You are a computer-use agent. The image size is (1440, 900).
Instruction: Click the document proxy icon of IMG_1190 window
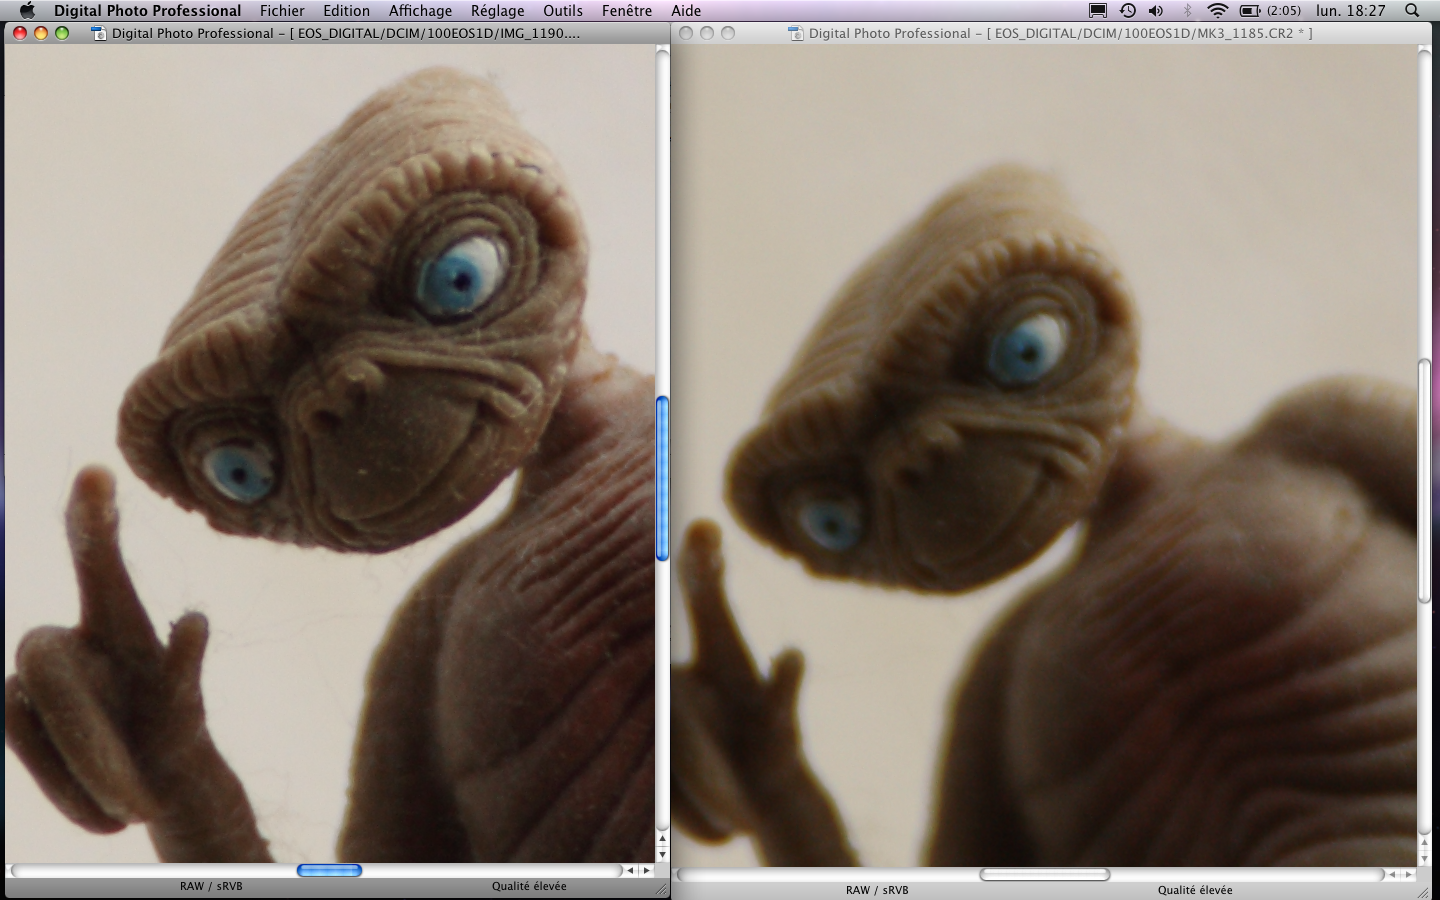click(x=98, y=33)
